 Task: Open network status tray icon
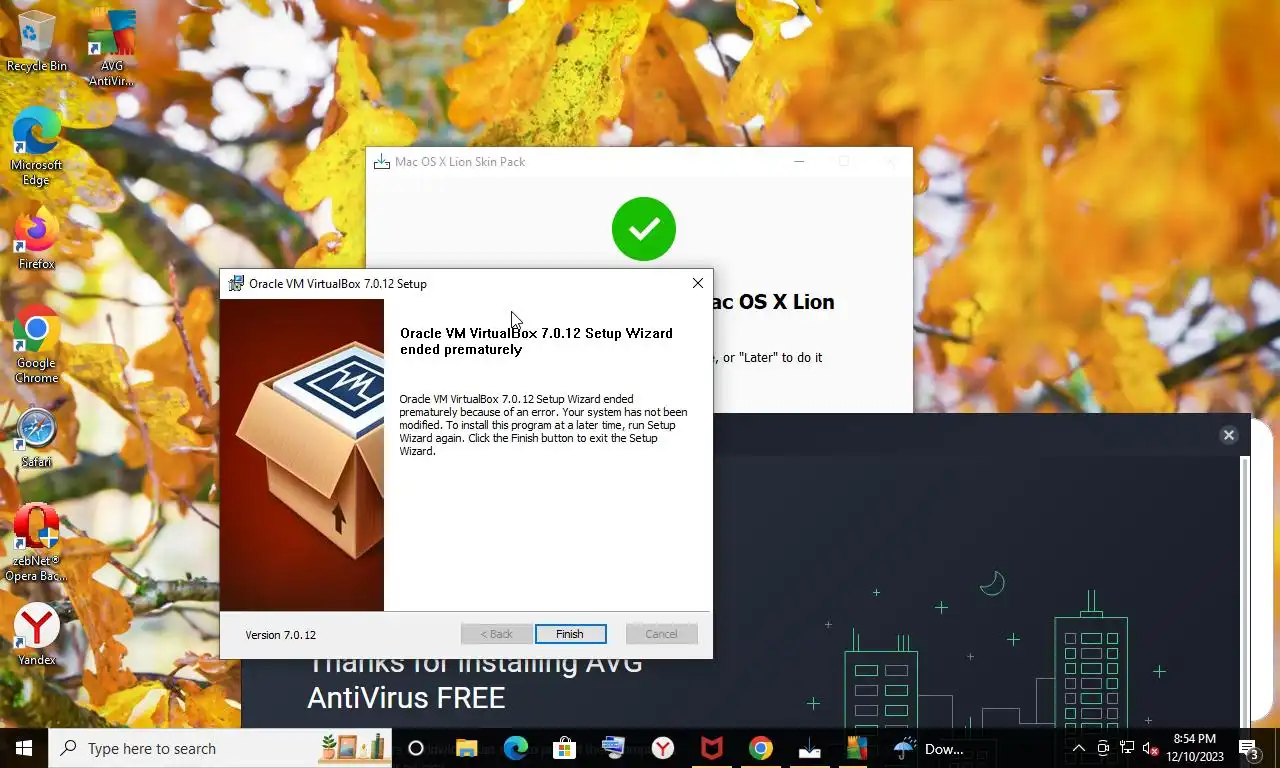tap(1127, 748)
